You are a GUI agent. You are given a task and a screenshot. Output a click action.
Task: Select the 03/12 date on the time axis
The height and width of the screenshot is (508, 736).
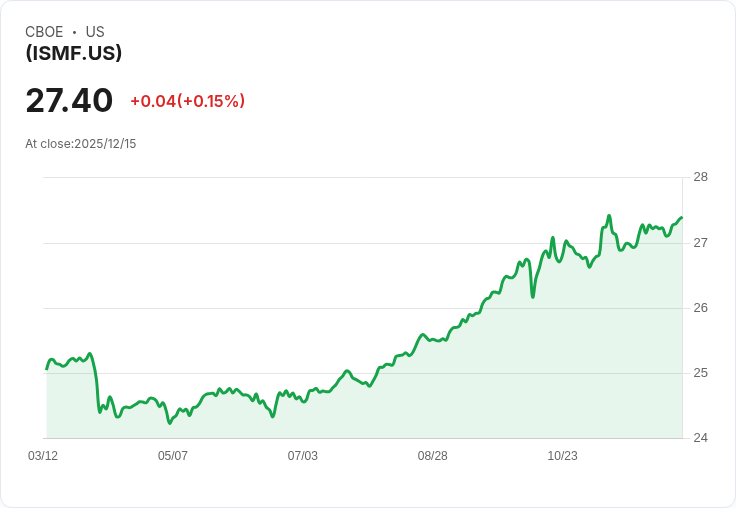[43, 456]
